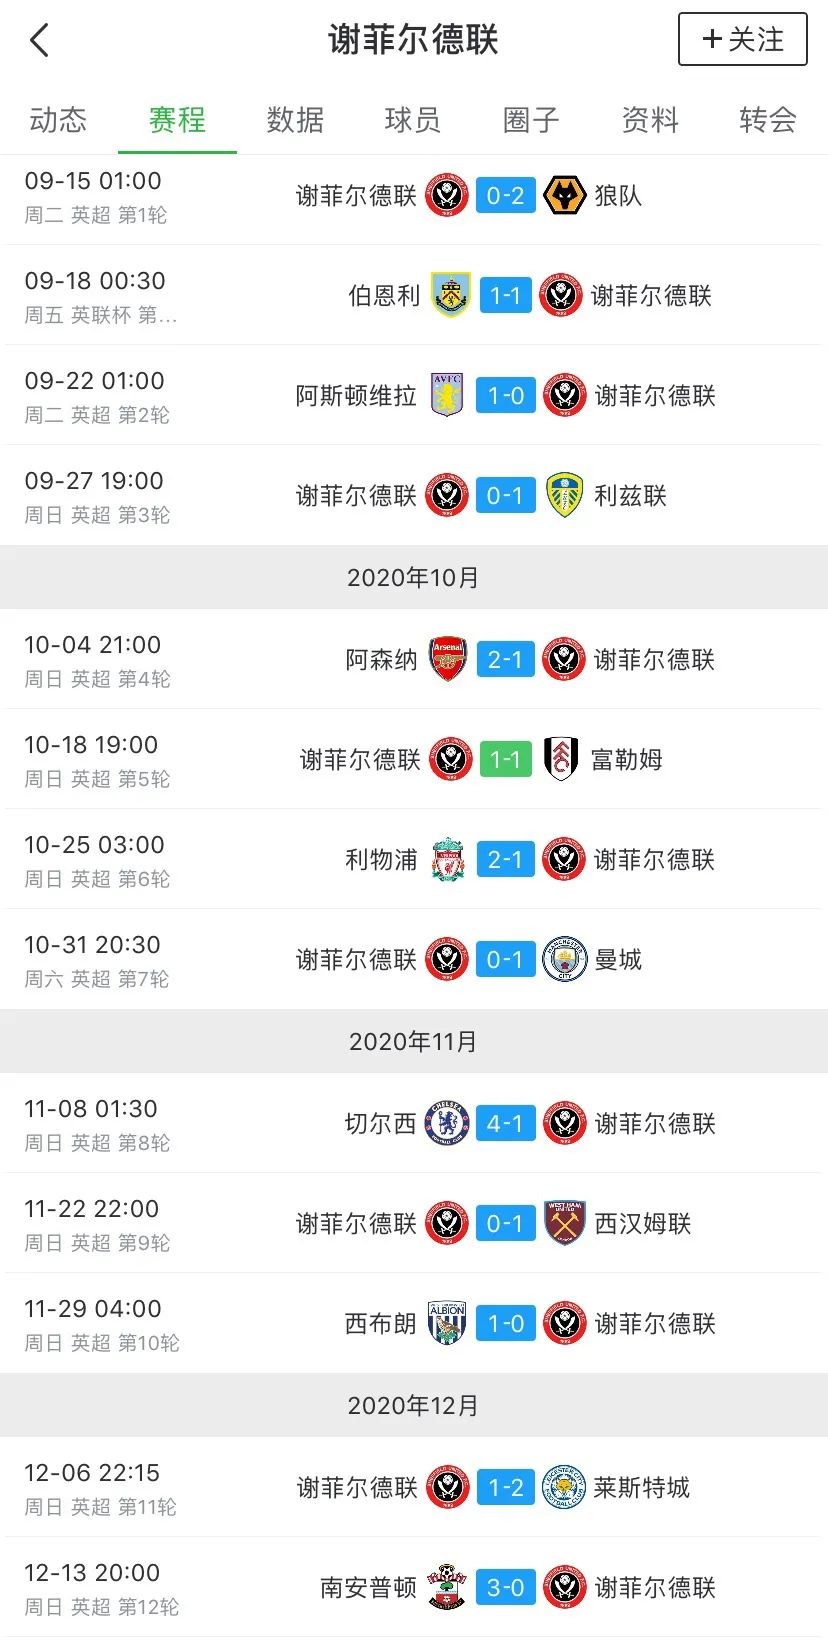Tap the 南安普顿 team name
This screenshot has width=828, height=1645.
tap(368, 1588)
